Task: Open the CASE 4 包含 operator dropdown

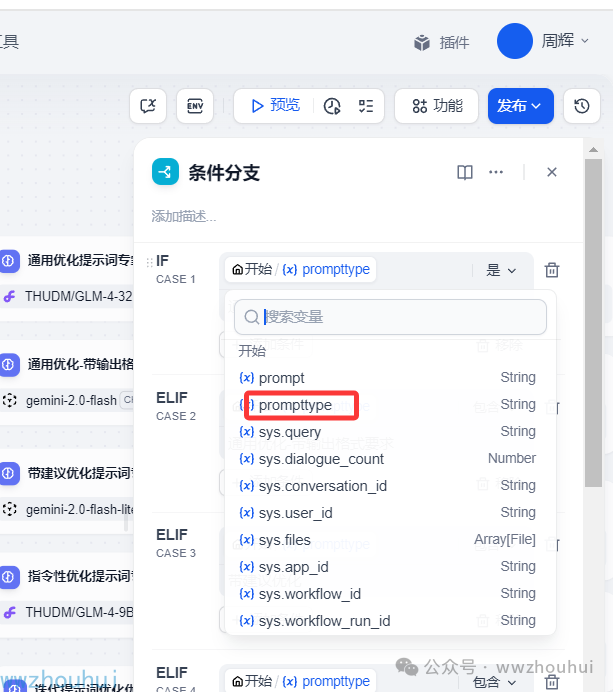Action: [x=494, y=682]
